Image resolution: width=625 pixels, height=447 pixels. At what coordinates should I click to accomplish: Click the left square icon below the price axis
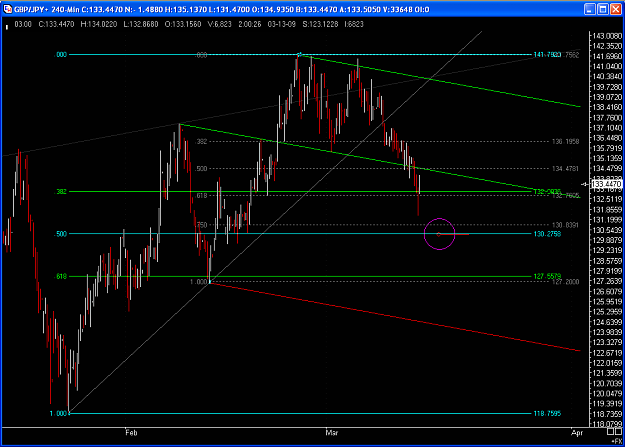[611, 431]
